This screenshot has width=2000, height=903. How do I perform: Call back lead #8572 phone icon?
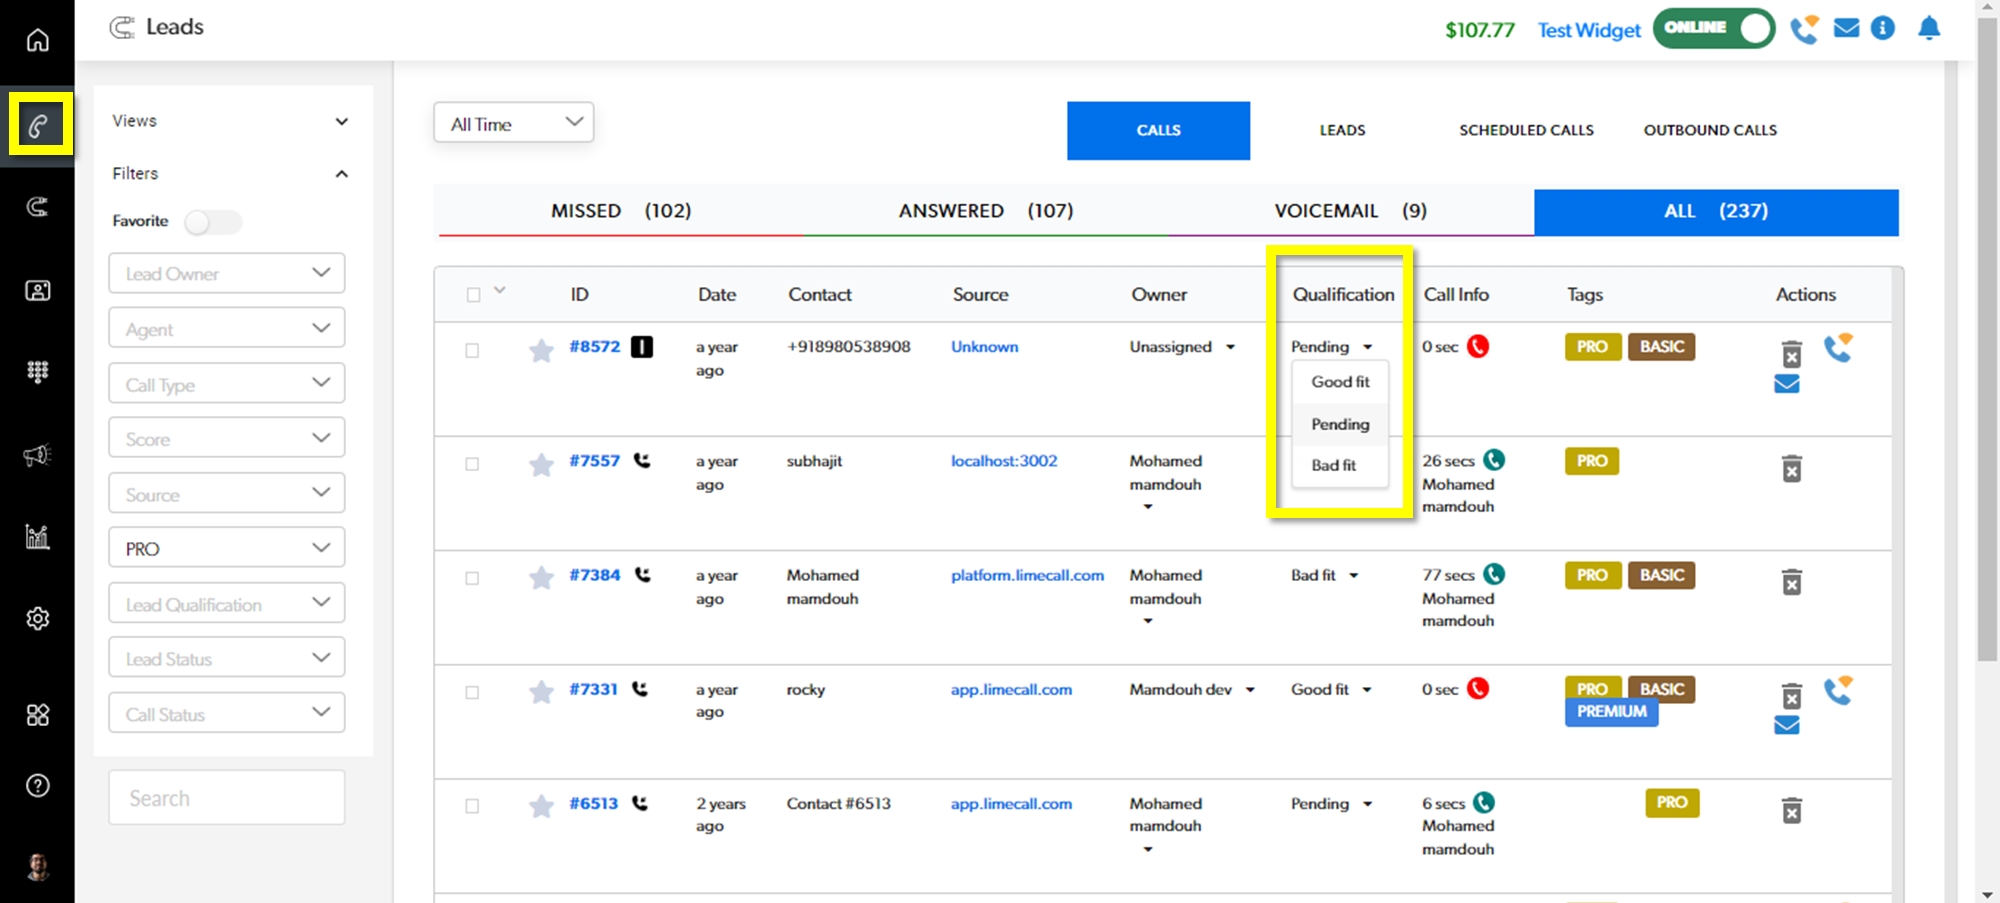pos(1837,348)
